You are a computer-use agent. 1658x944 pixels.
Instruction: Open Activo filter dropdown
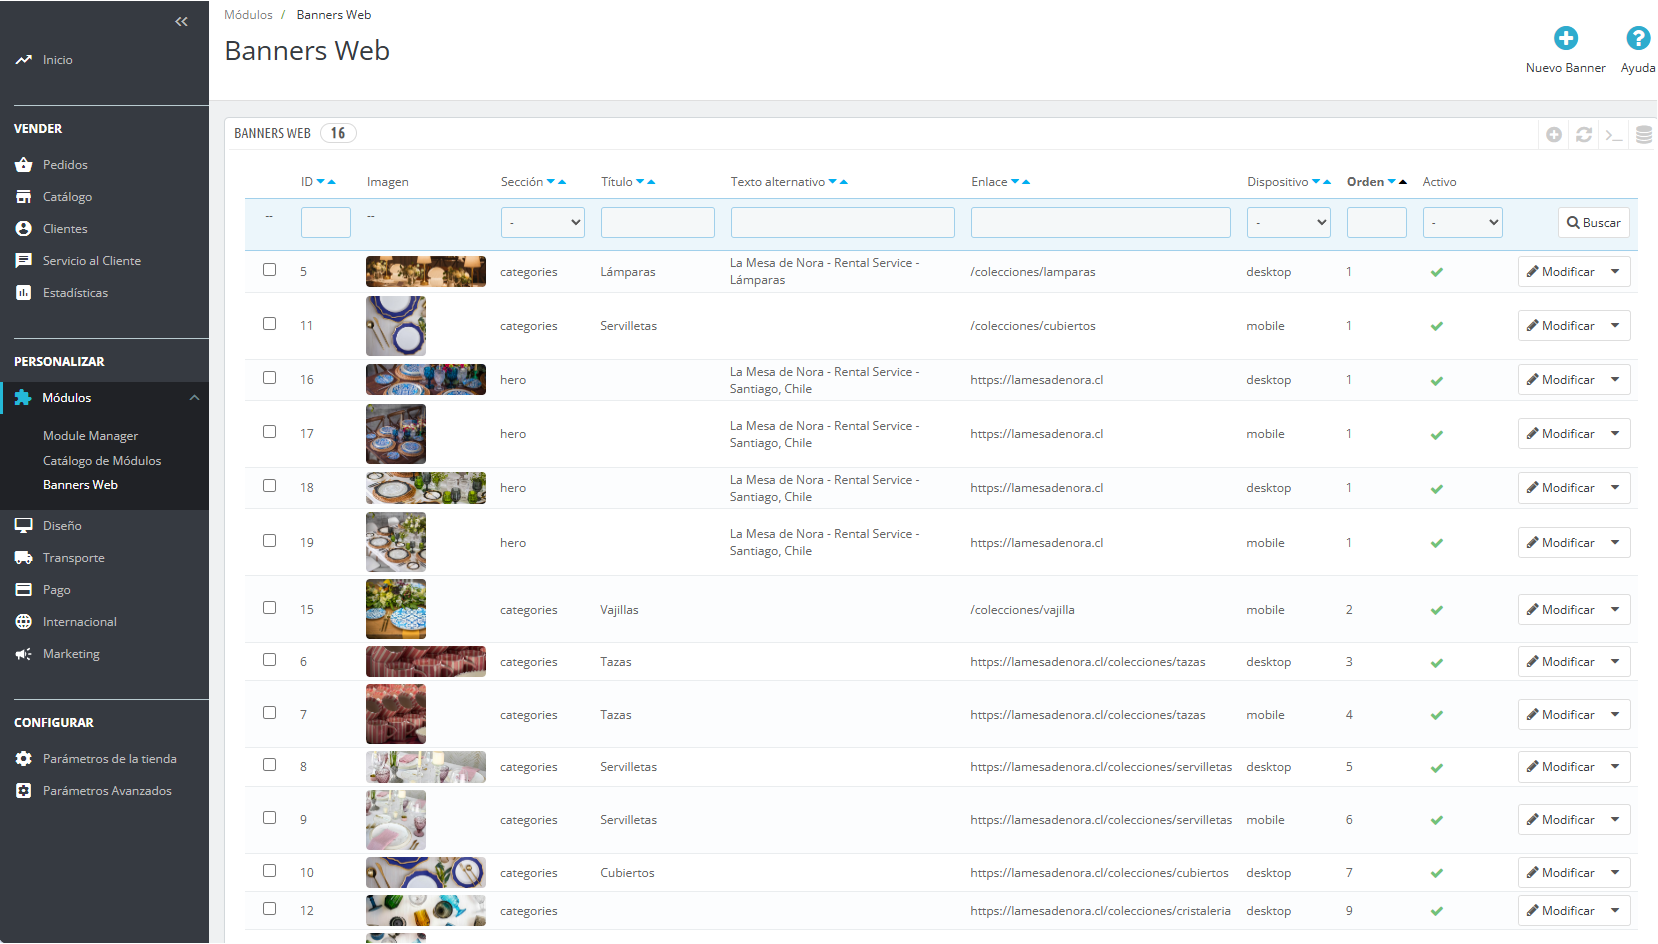point(1463,222)
